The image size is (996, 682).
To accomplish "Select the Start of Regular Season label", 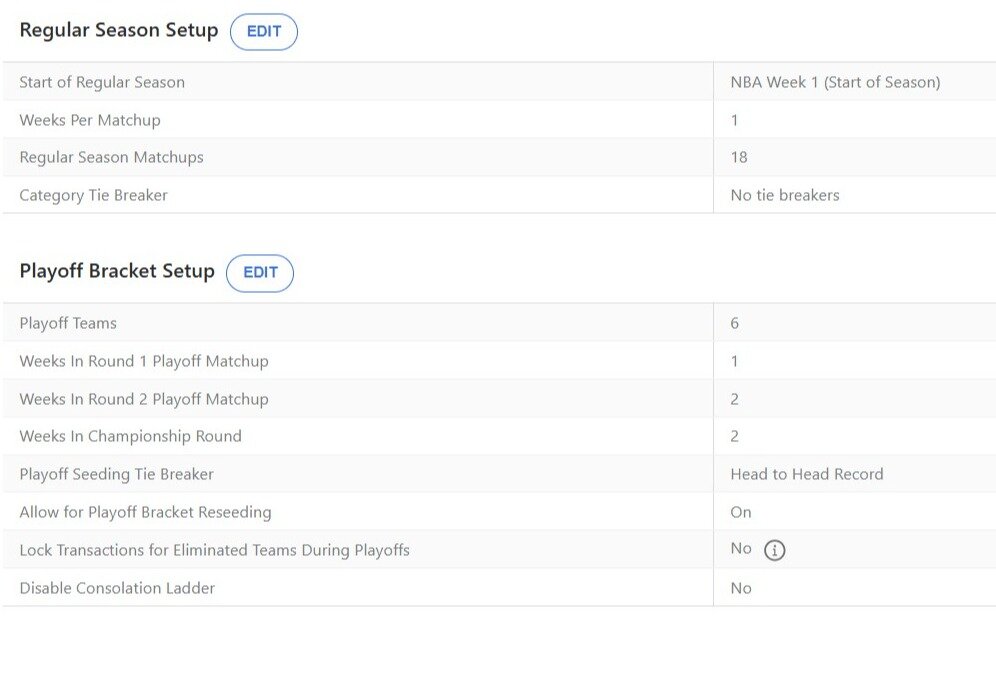I will coord(102,82).
